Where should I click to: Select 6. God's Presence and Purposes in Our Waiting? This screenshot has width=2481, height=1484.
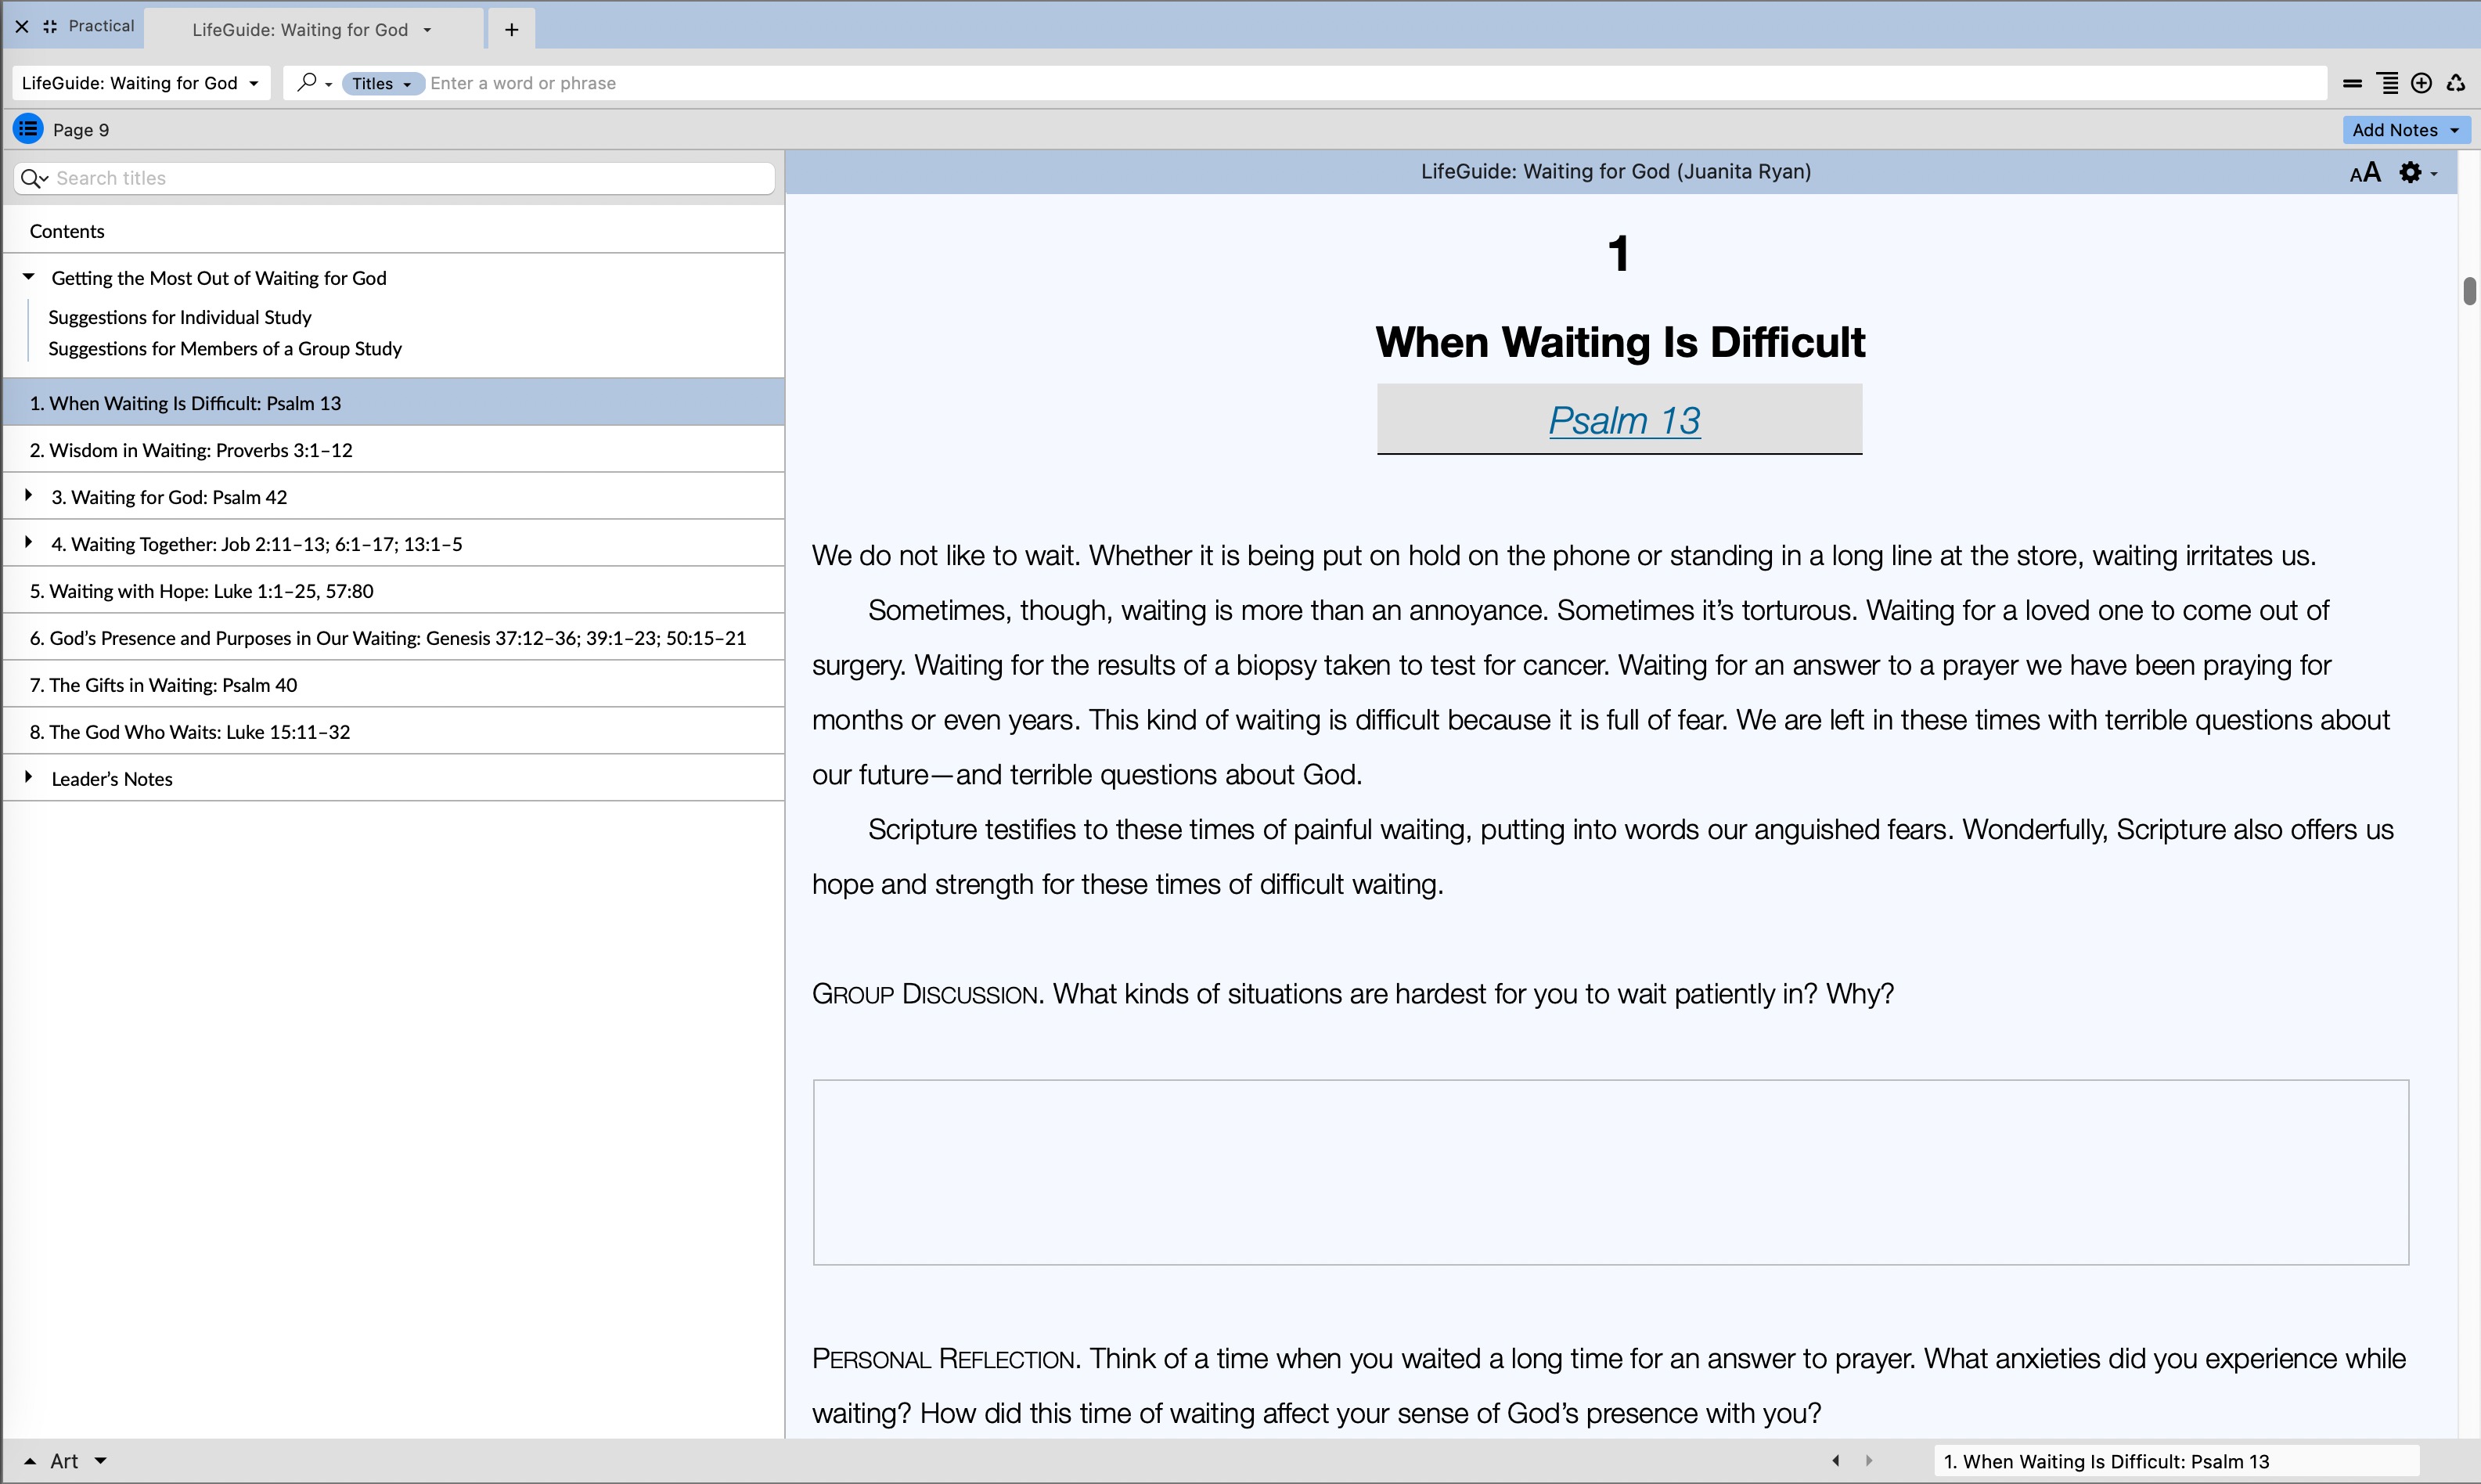pos(394,637)
